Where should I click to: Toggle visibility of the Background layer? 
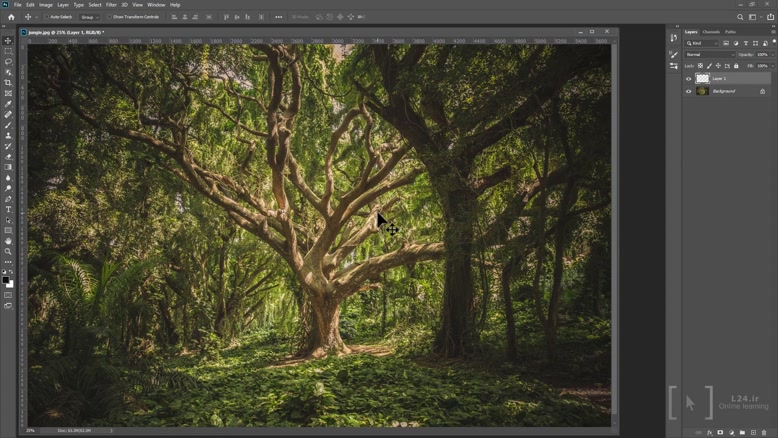(x=688, y=91)
